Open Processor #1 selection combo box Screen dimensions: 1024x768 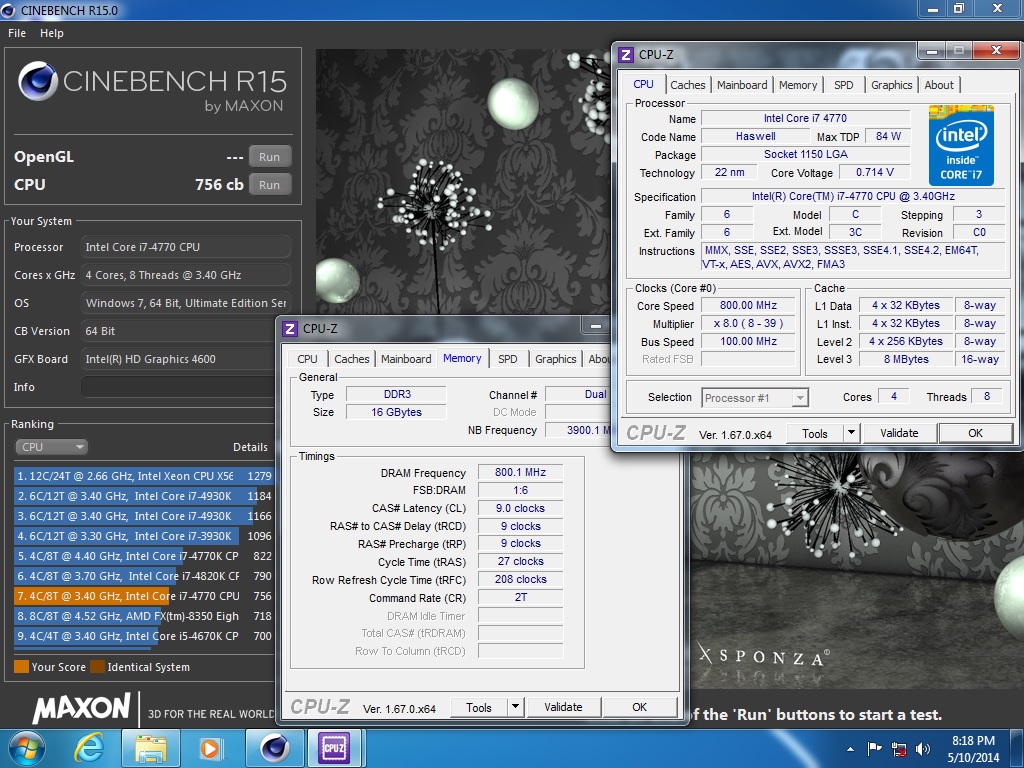755,397
